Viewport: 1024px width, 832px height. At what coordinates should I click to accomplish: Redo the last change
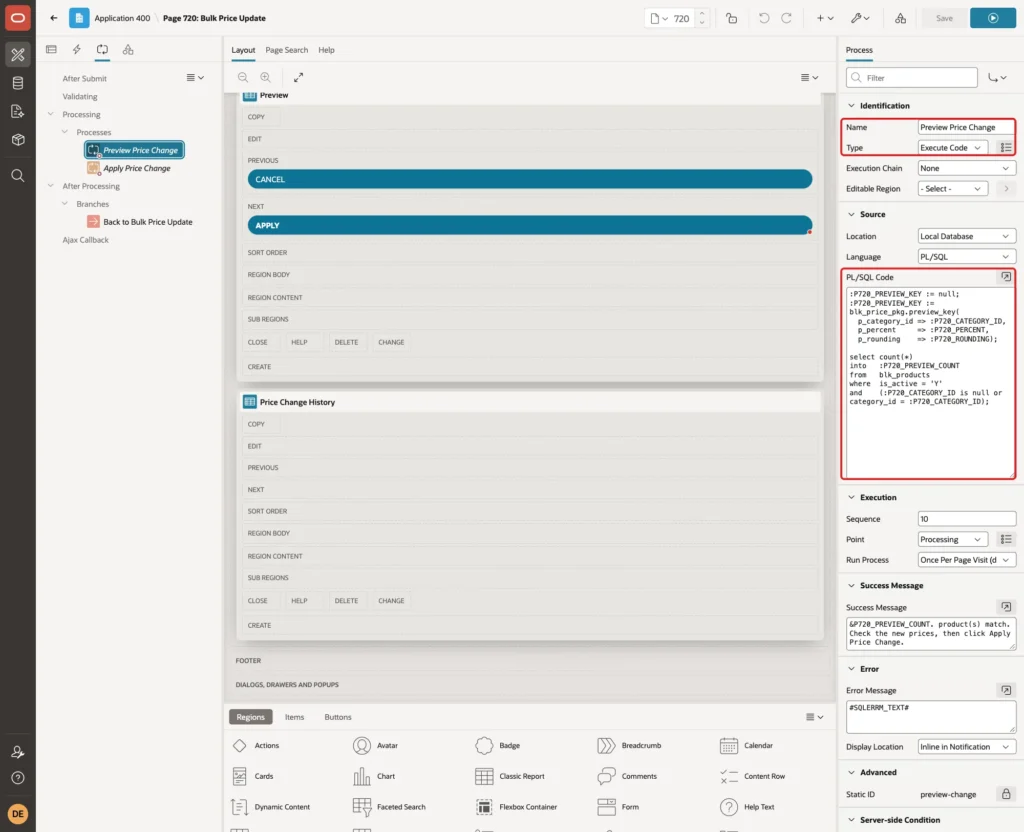(786, 18)
